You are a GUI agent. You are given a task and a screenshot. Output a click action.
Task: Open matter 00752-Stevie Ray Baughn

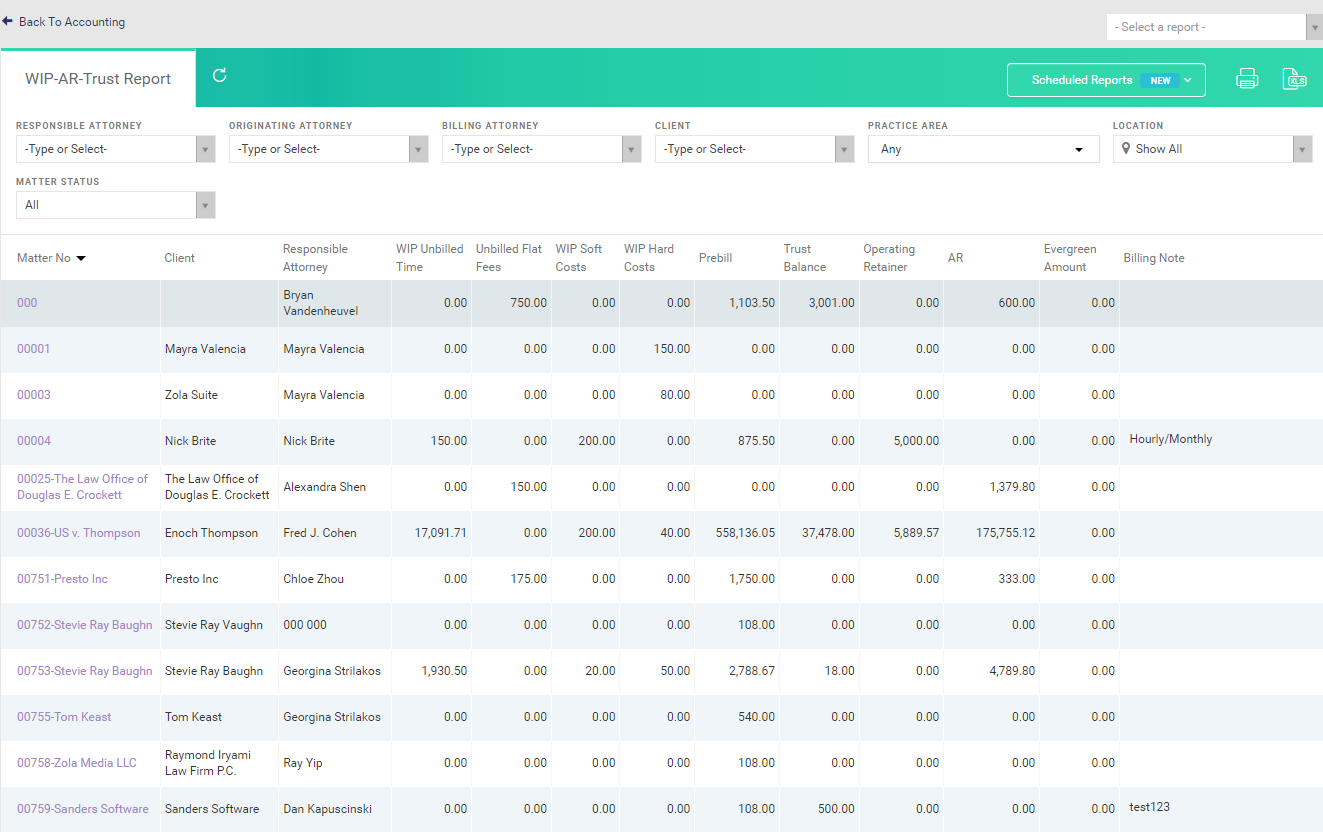pyautogui.click(x=85, y=625)
